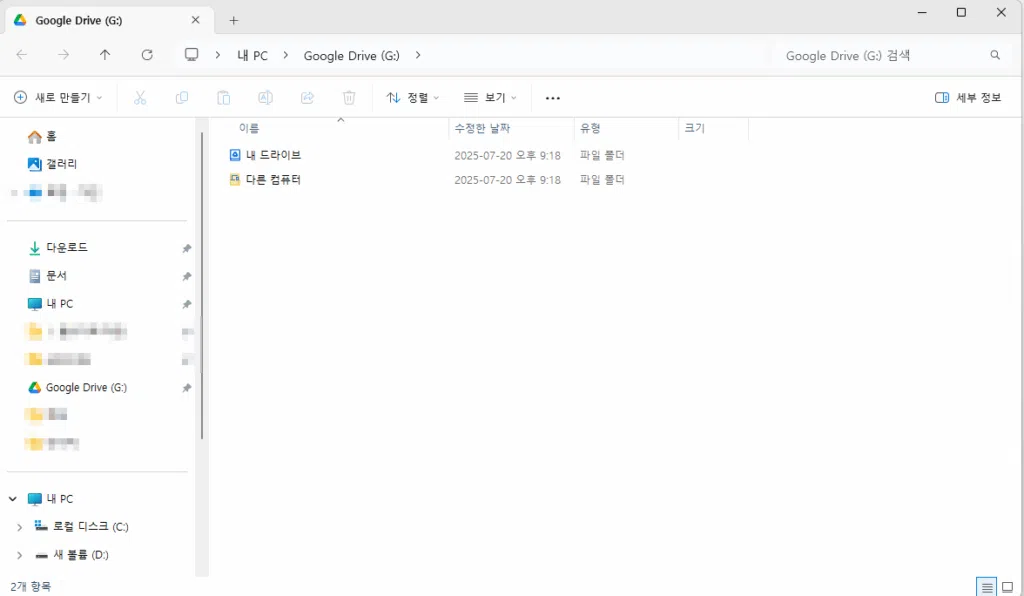Click the Copy icon in toolbar

[x=182, y=98]
